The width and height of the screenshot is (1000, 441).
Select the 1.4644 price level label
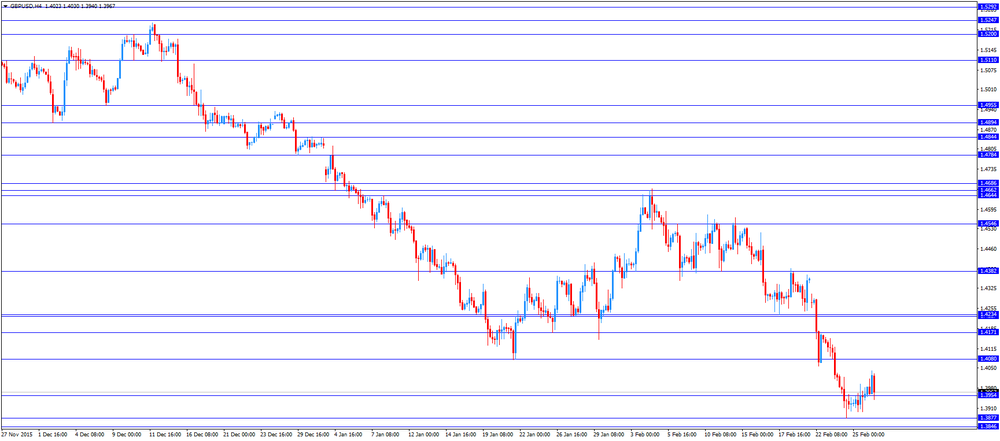(988, 195)
